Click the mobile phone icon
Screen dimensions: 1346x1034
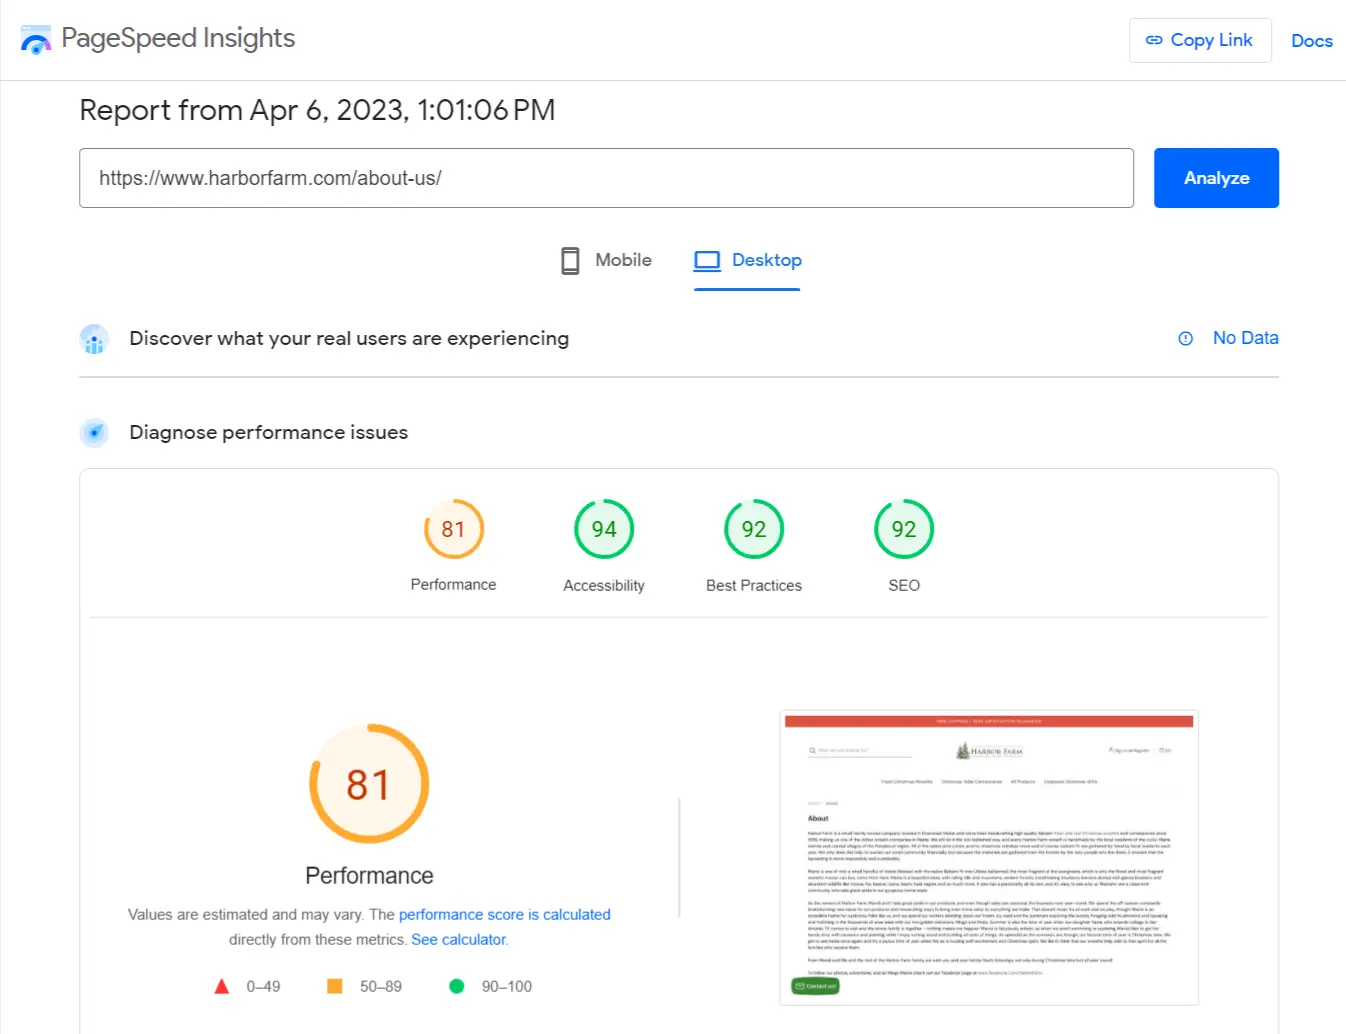pos(570,261)
